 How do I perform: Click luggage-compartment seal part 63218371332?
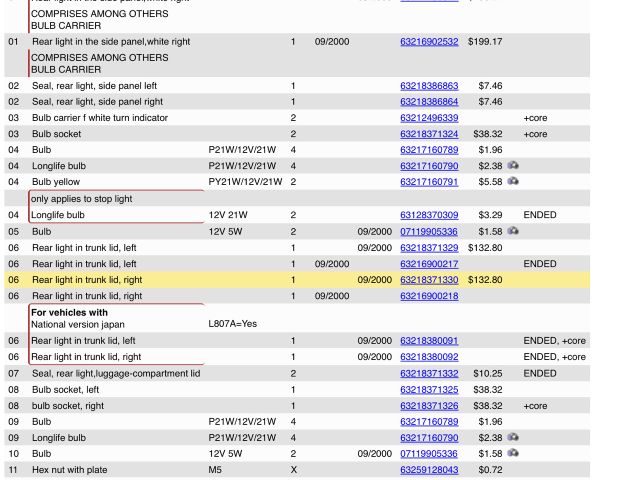429,373
